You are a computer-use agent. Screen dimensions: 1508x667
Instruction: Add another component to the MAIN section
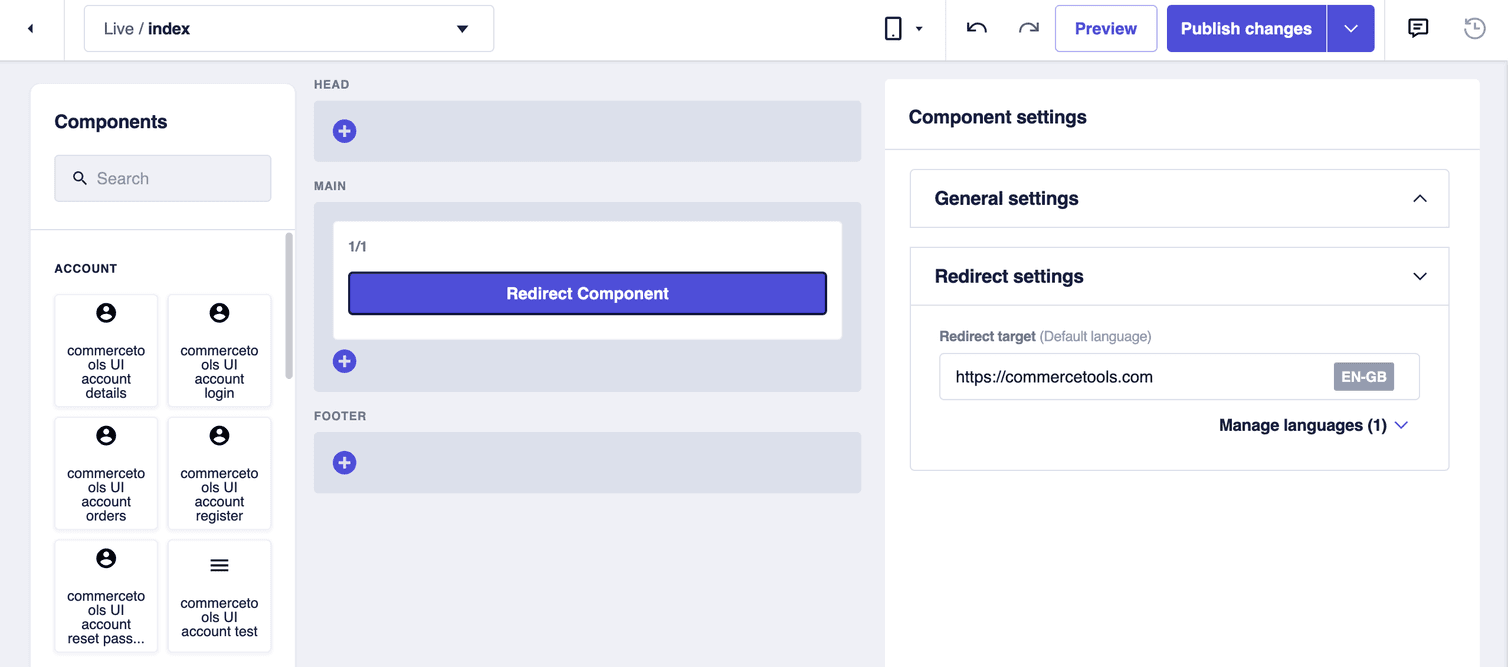point(344,361)
